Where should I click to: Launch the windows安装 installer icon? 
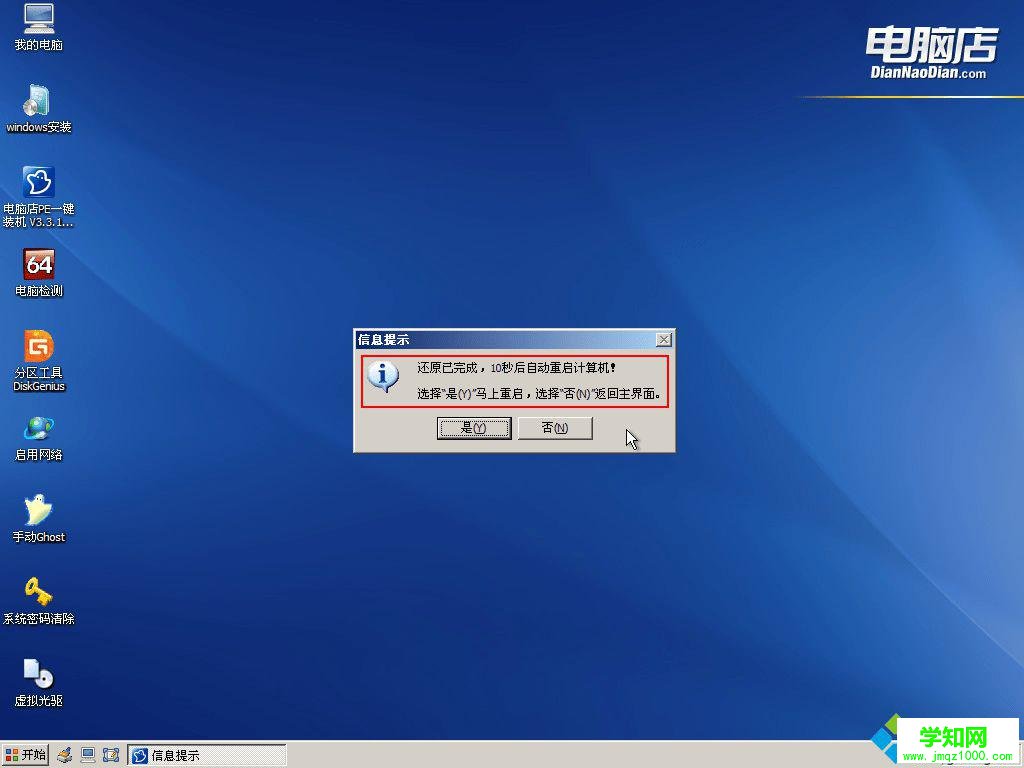38,105
